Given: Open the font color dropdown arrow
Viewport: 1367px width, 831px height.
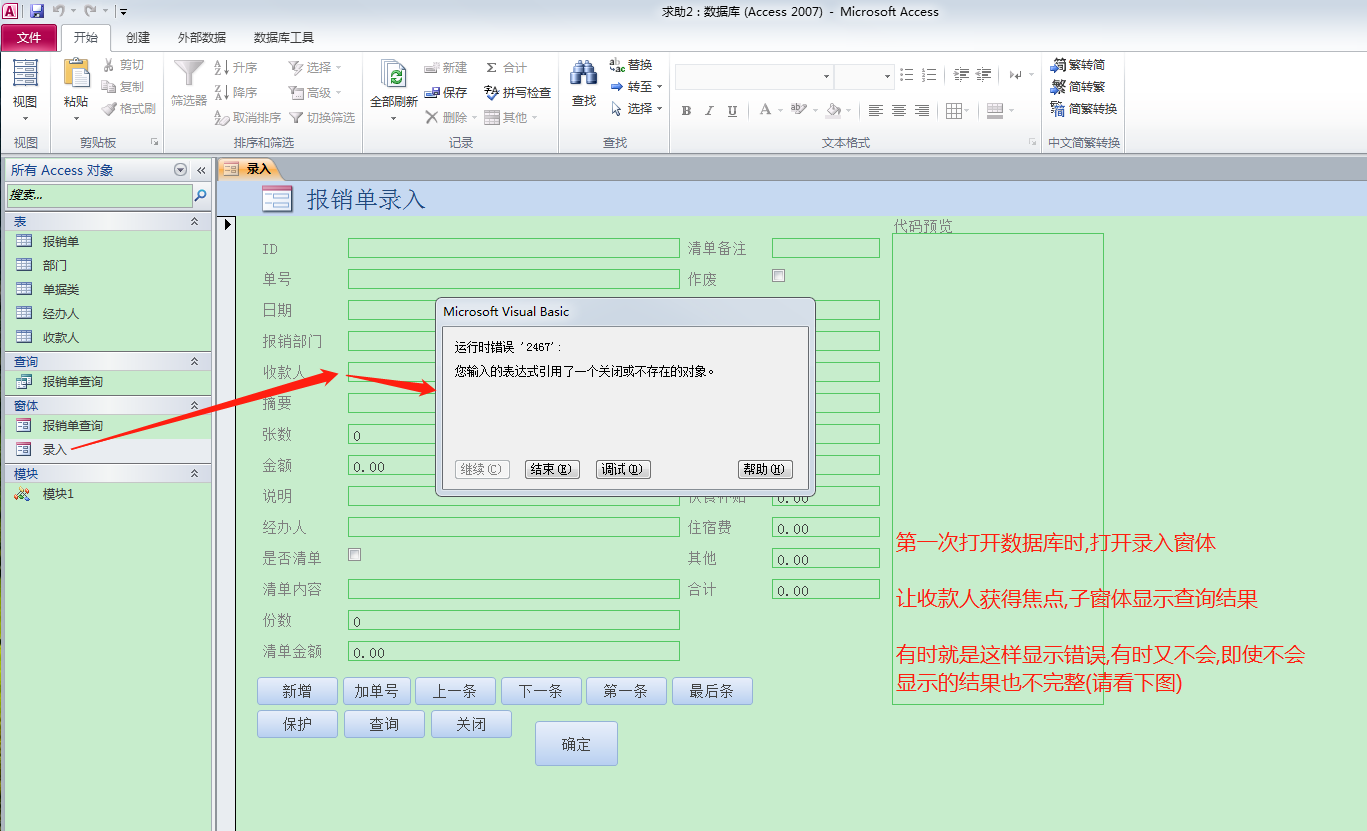Looking at the screenshot, I should 780,111.
